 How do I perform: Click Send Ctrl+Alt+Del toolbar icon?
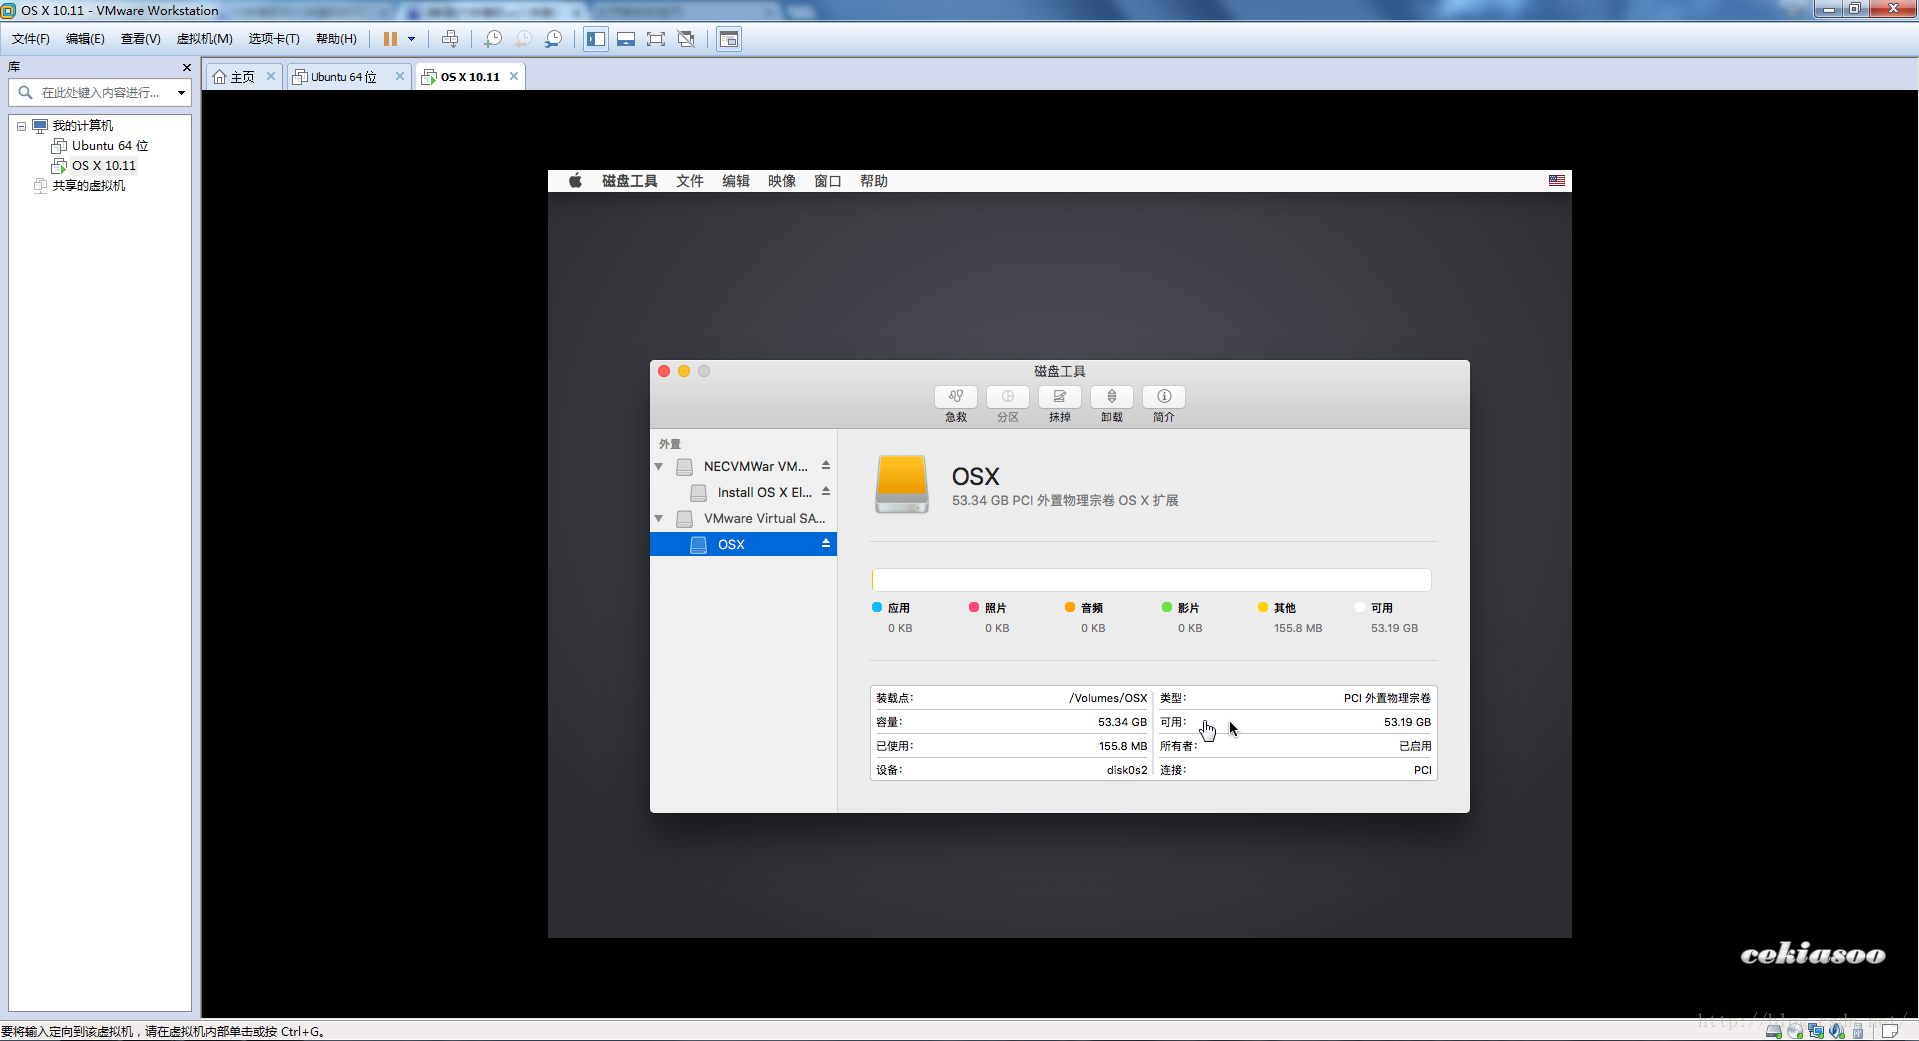[450, 39]
